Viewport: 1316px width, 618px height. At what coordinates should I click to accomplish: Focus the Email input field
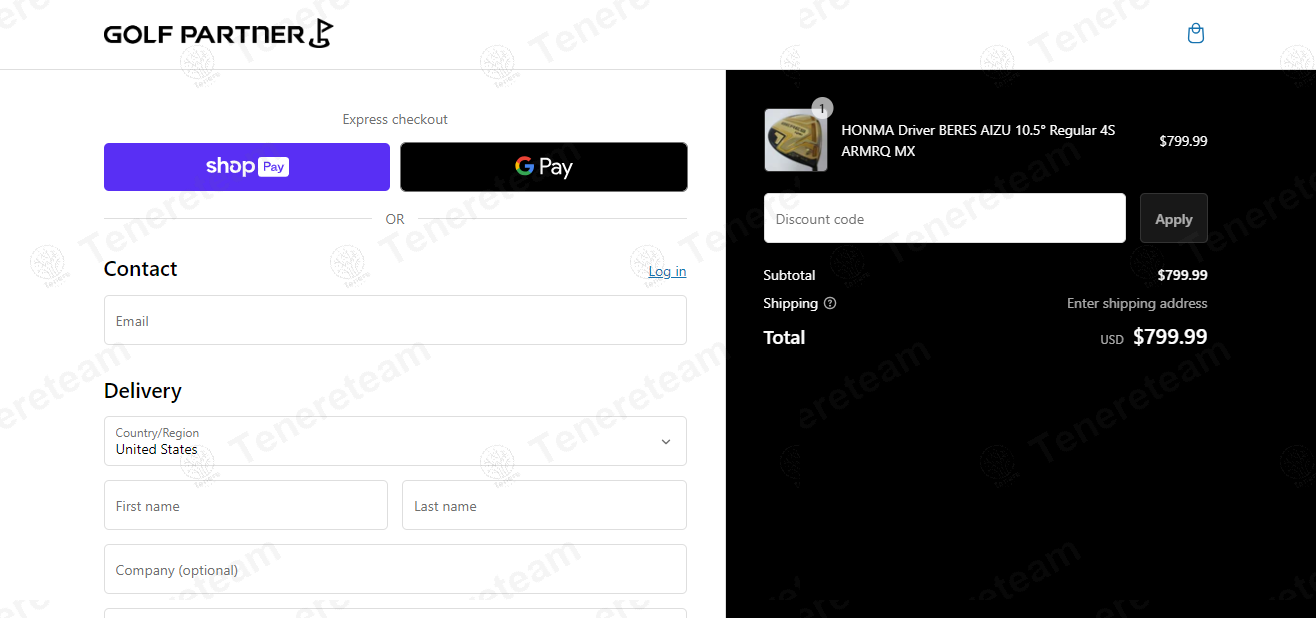point(395,320)
